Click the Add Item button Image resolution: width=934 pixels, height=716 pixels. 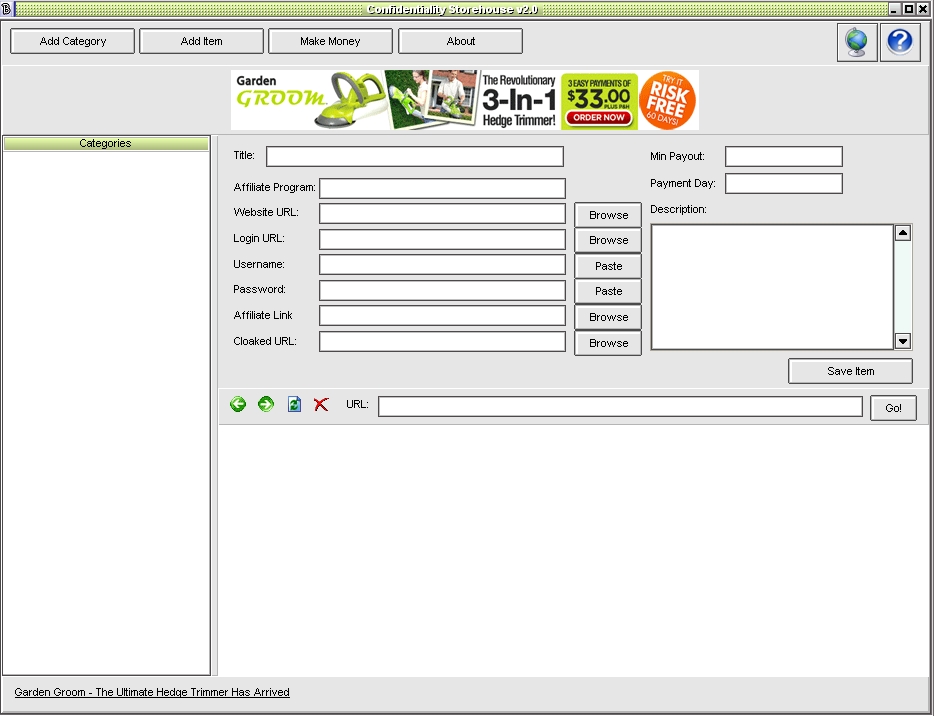201,41
